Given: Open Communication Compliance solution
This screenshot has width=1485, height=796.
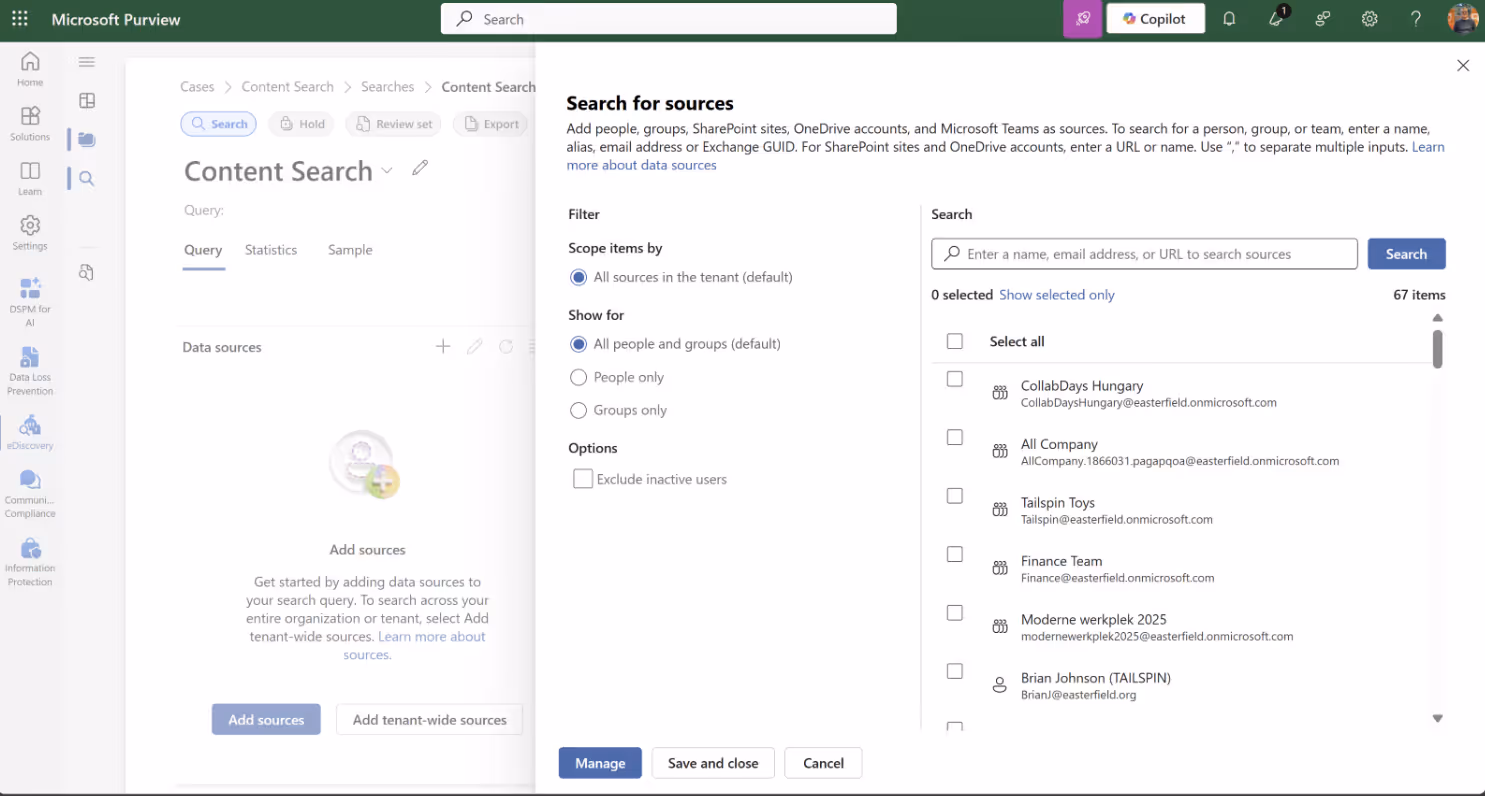Looking at the screenshot, I should coord(30,494).
